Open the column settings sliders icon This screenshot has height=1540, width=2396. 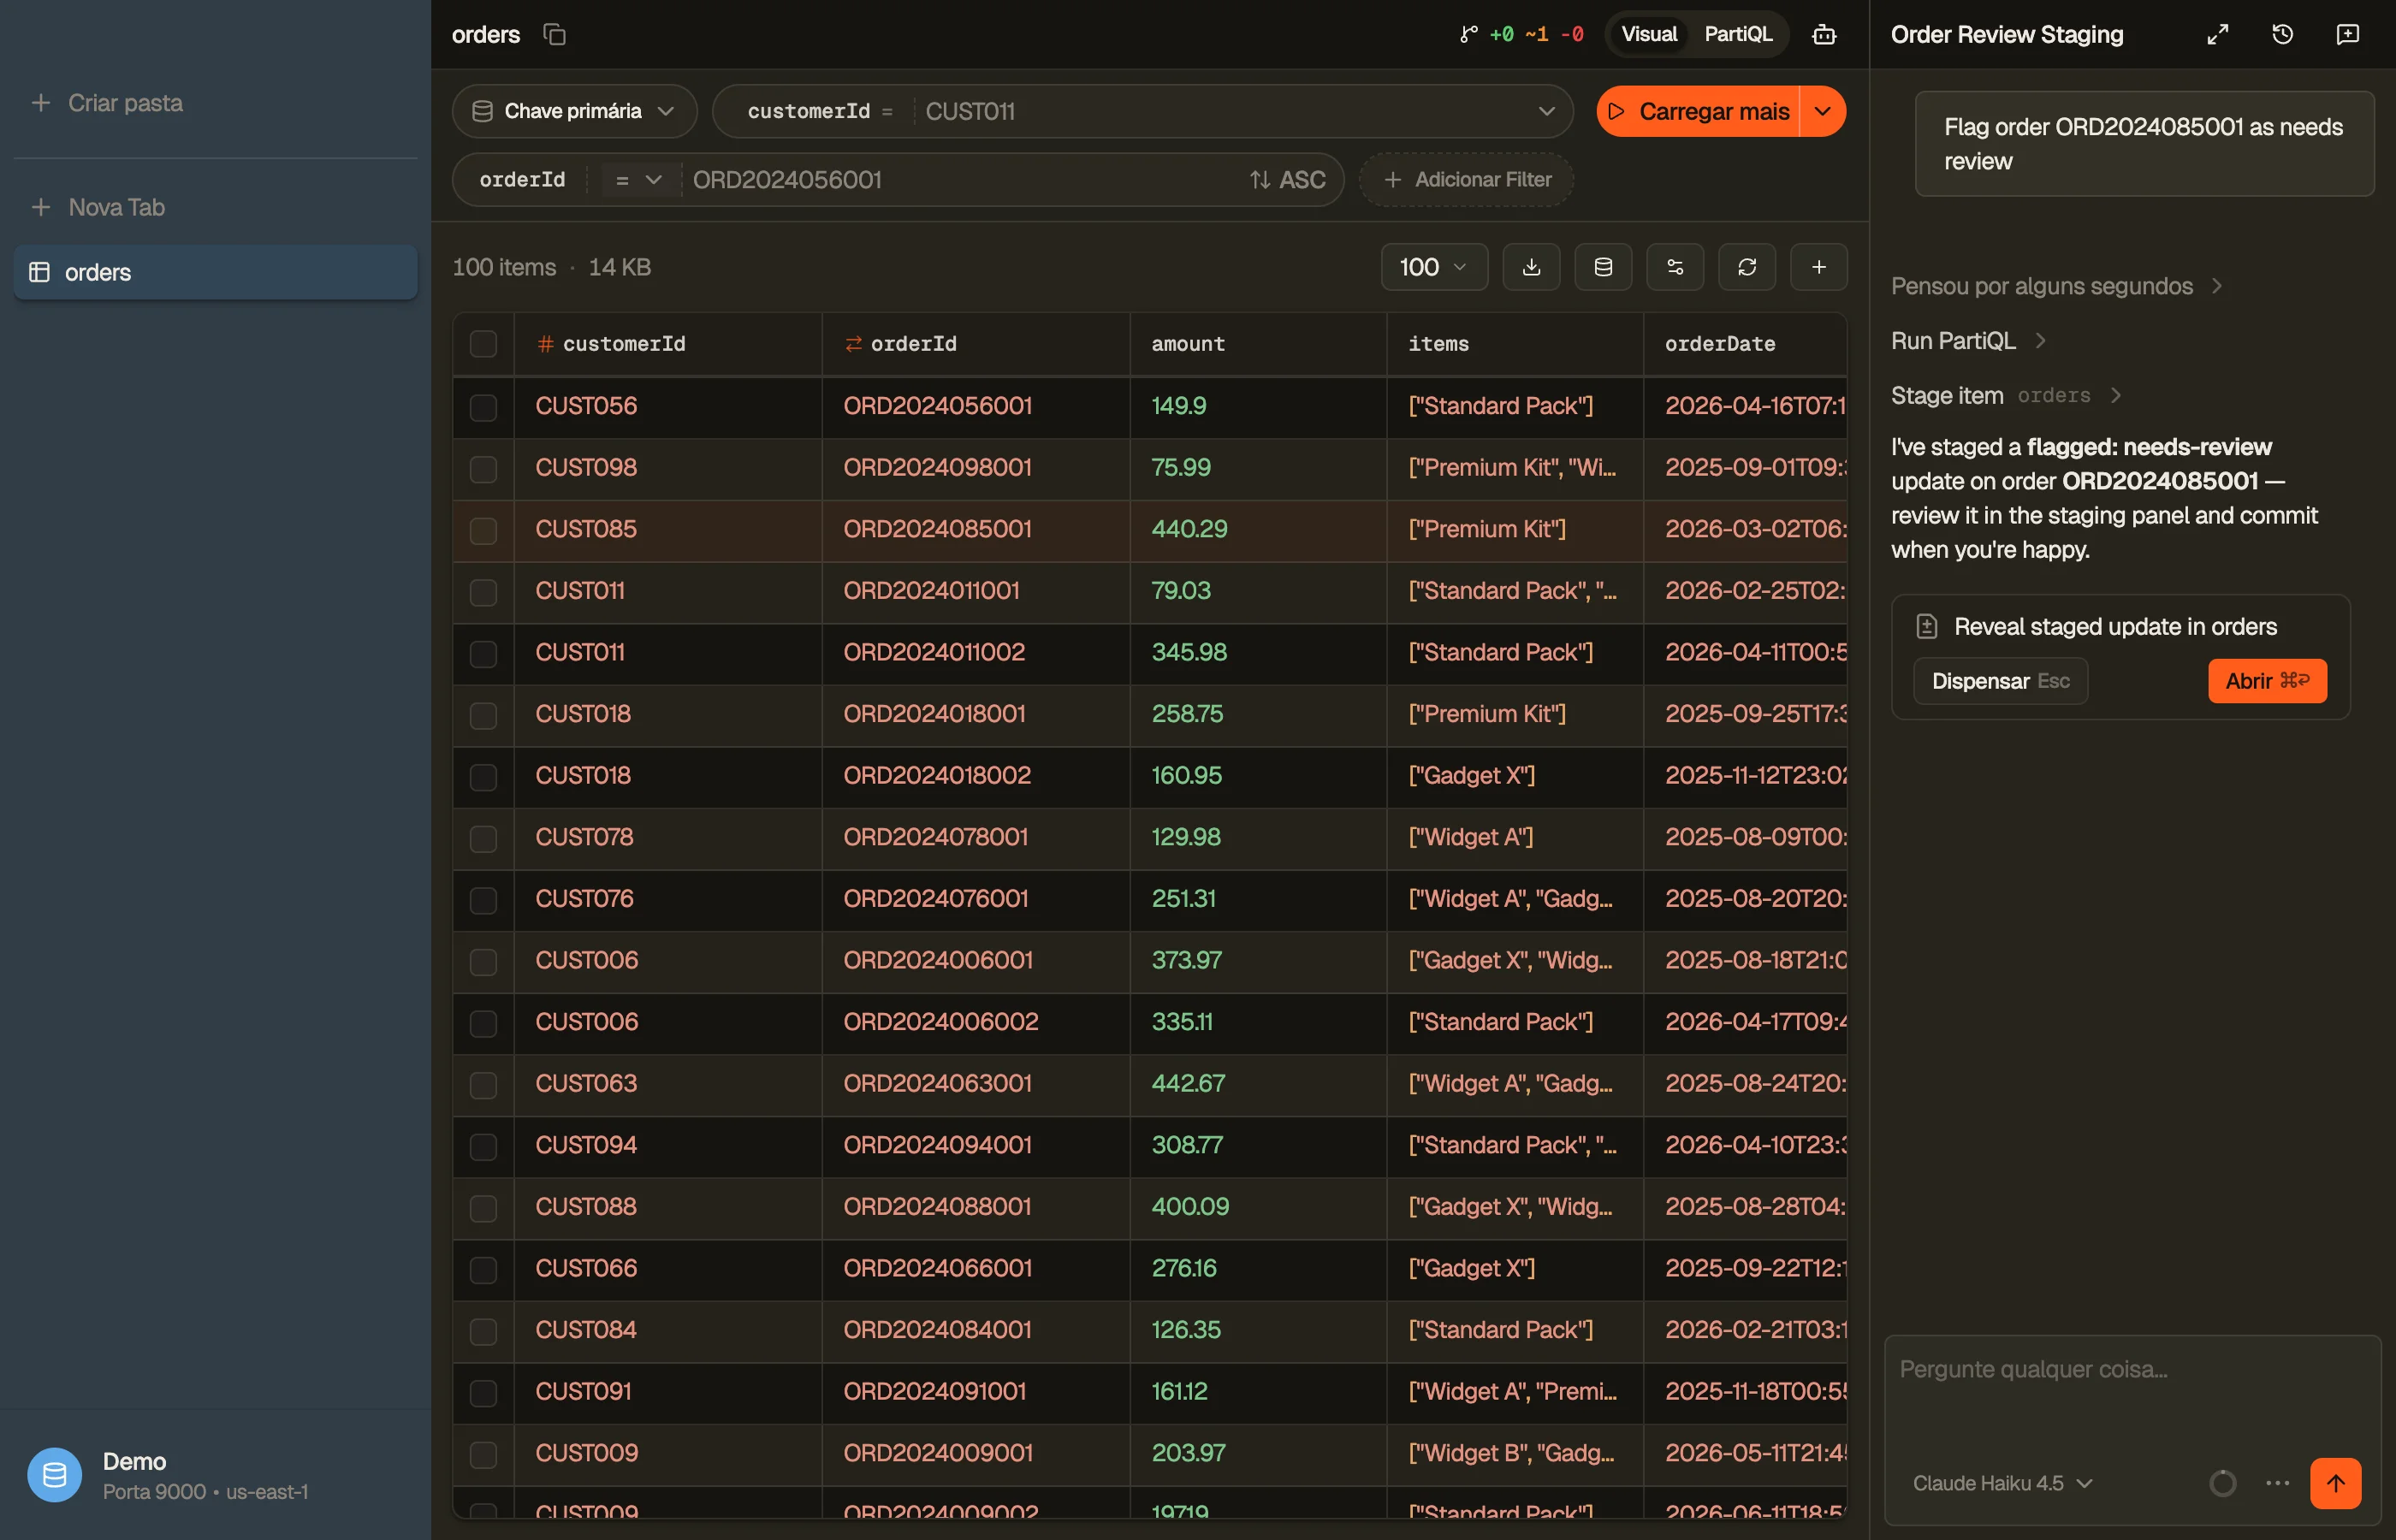1675,267
